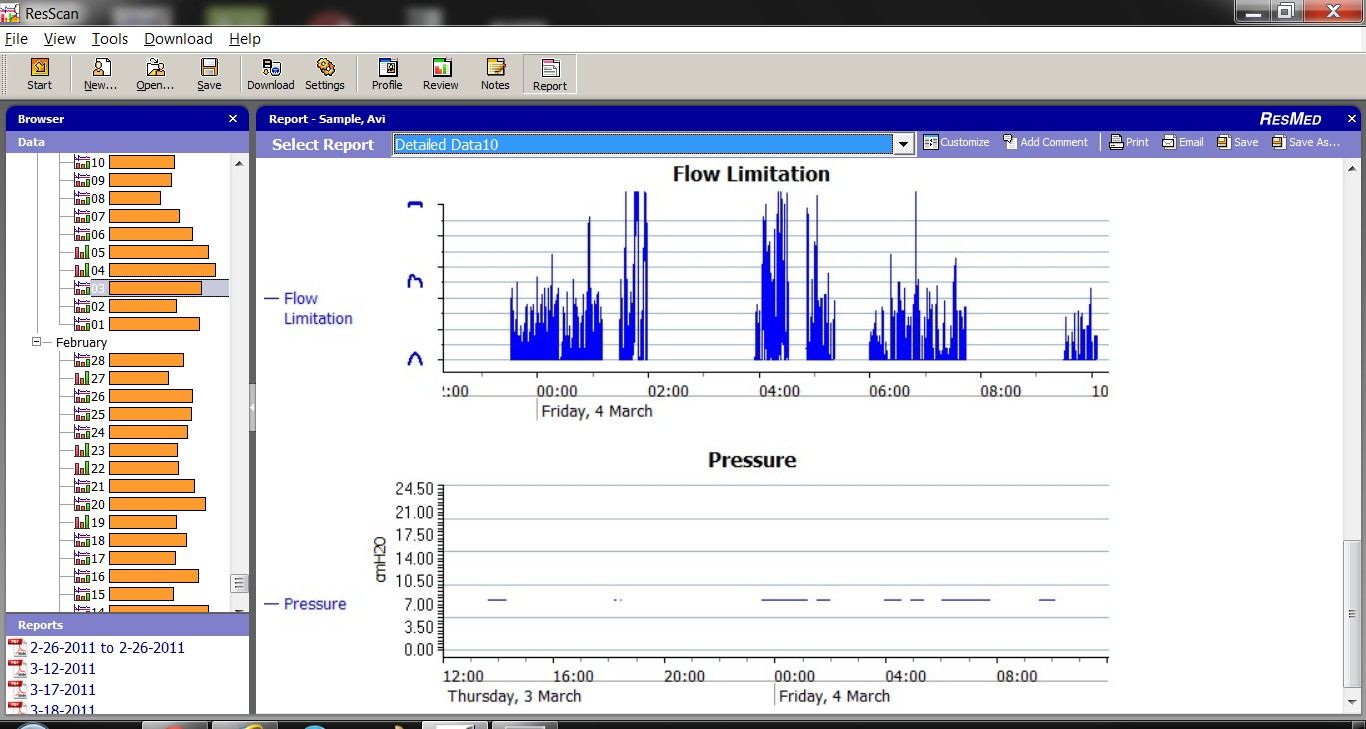Open the Profile view icon
The height and width of the screenshot is (729, 1366).
(x=387, y=75)
